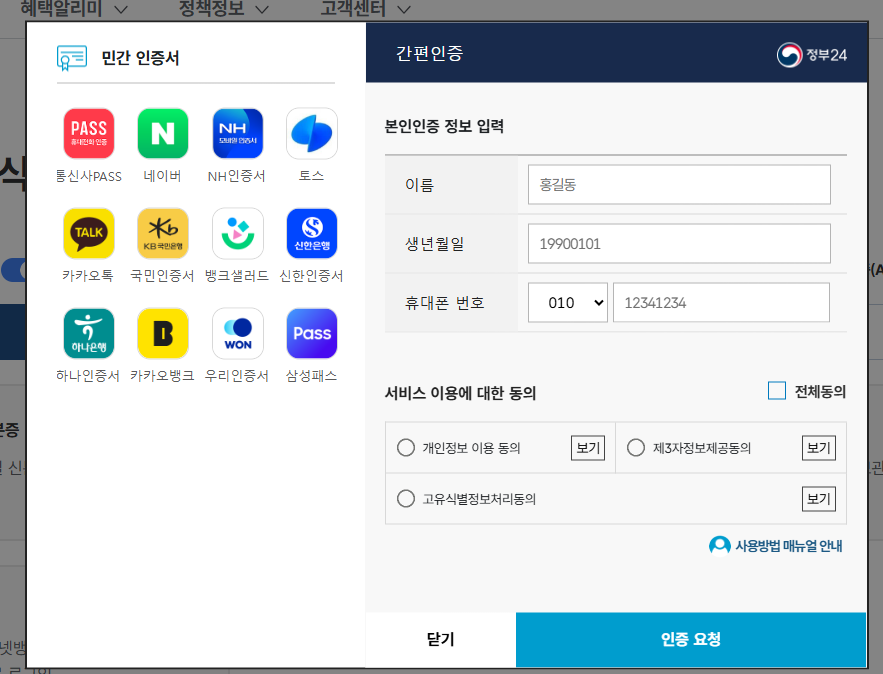883x674 pixels.
Task: Pick the 토스 certificate icon
Action: (x=312, y=133)
